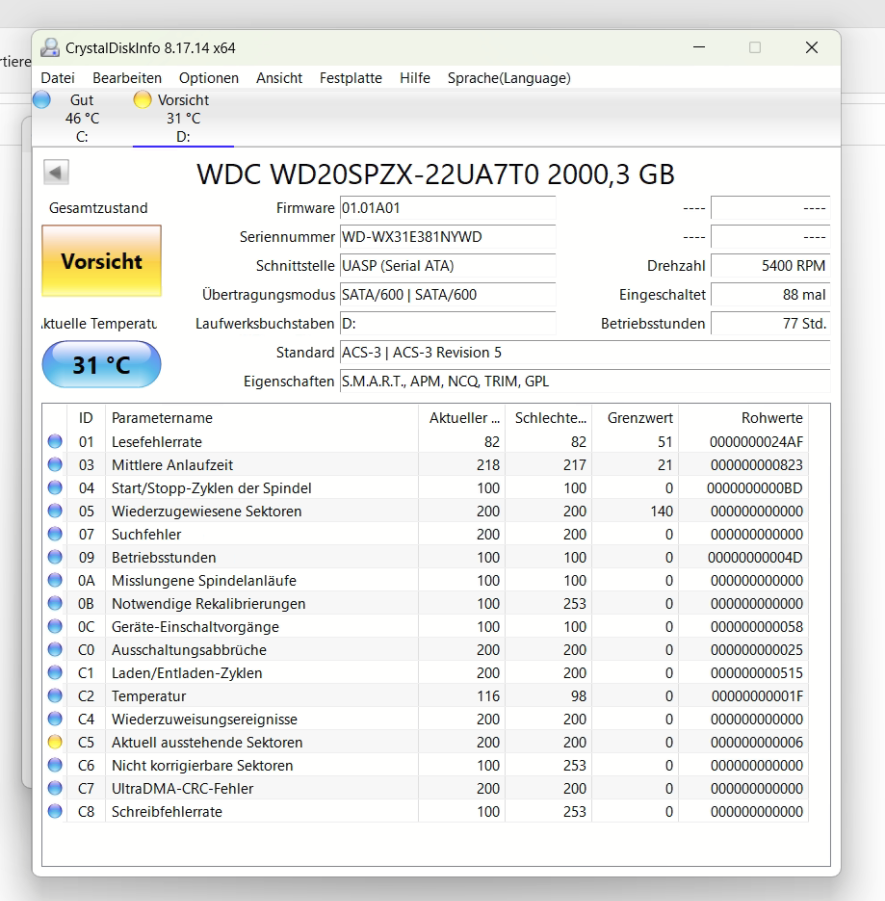Open the Bearbeiten menu

coord(127,78)
